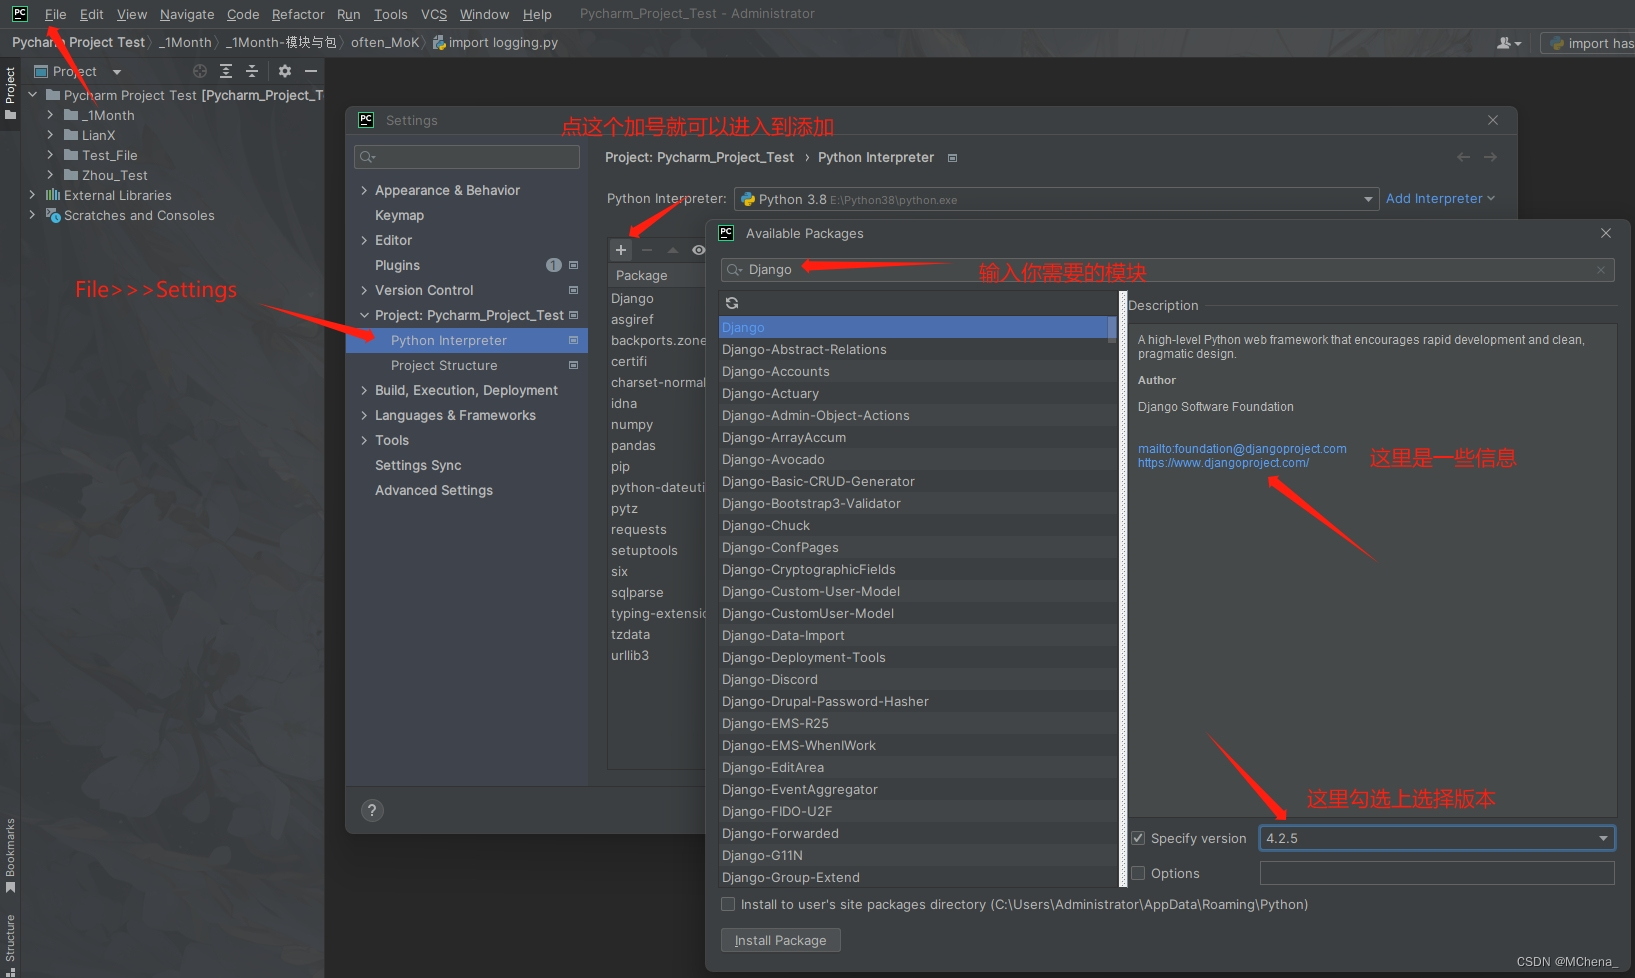Toggle the show early releases eye icon
1635x978 pixels.
pos(698,250)
